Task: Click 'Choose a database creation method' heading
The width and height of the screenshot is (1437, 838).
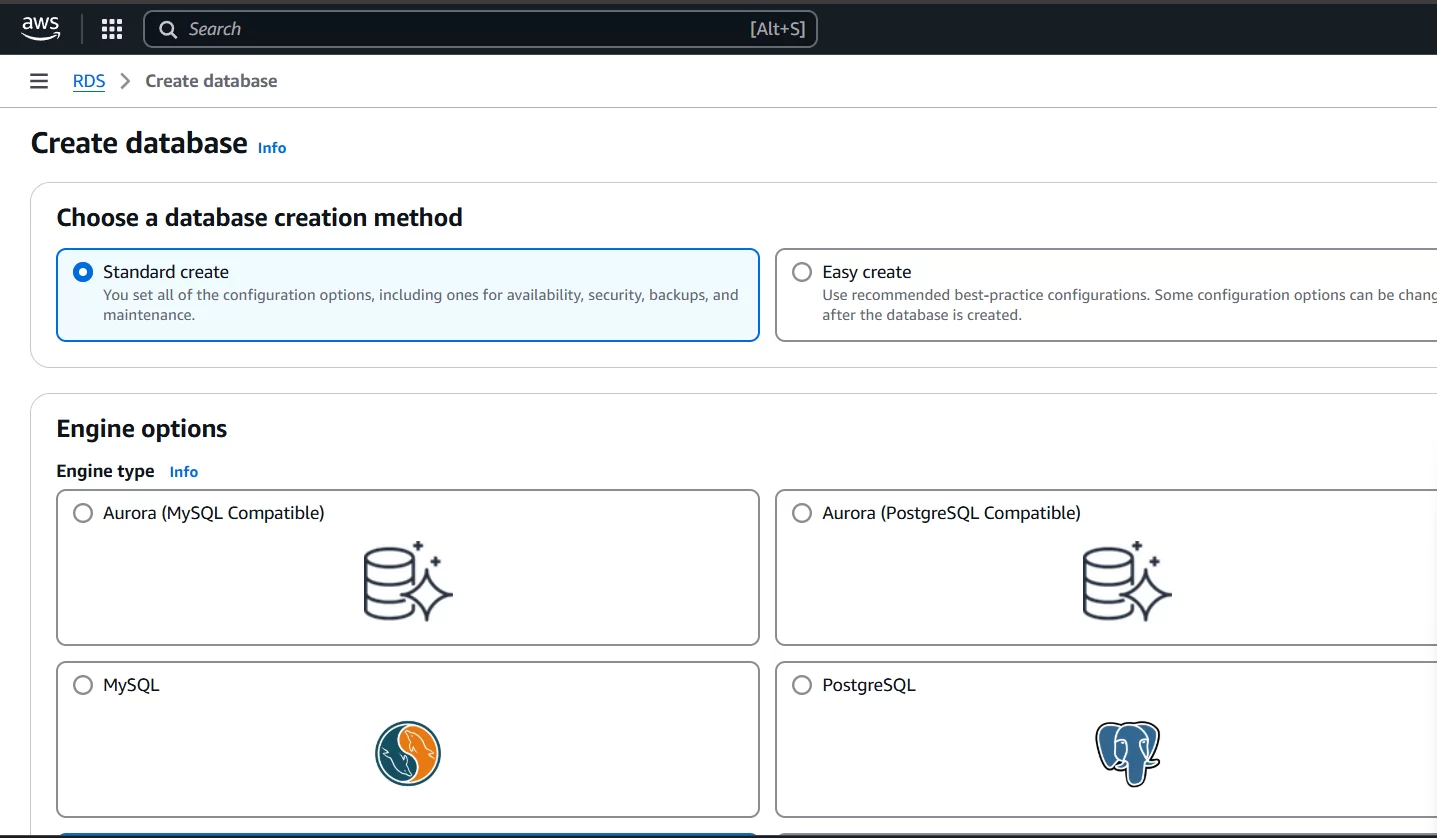Action: coord(259,217)
